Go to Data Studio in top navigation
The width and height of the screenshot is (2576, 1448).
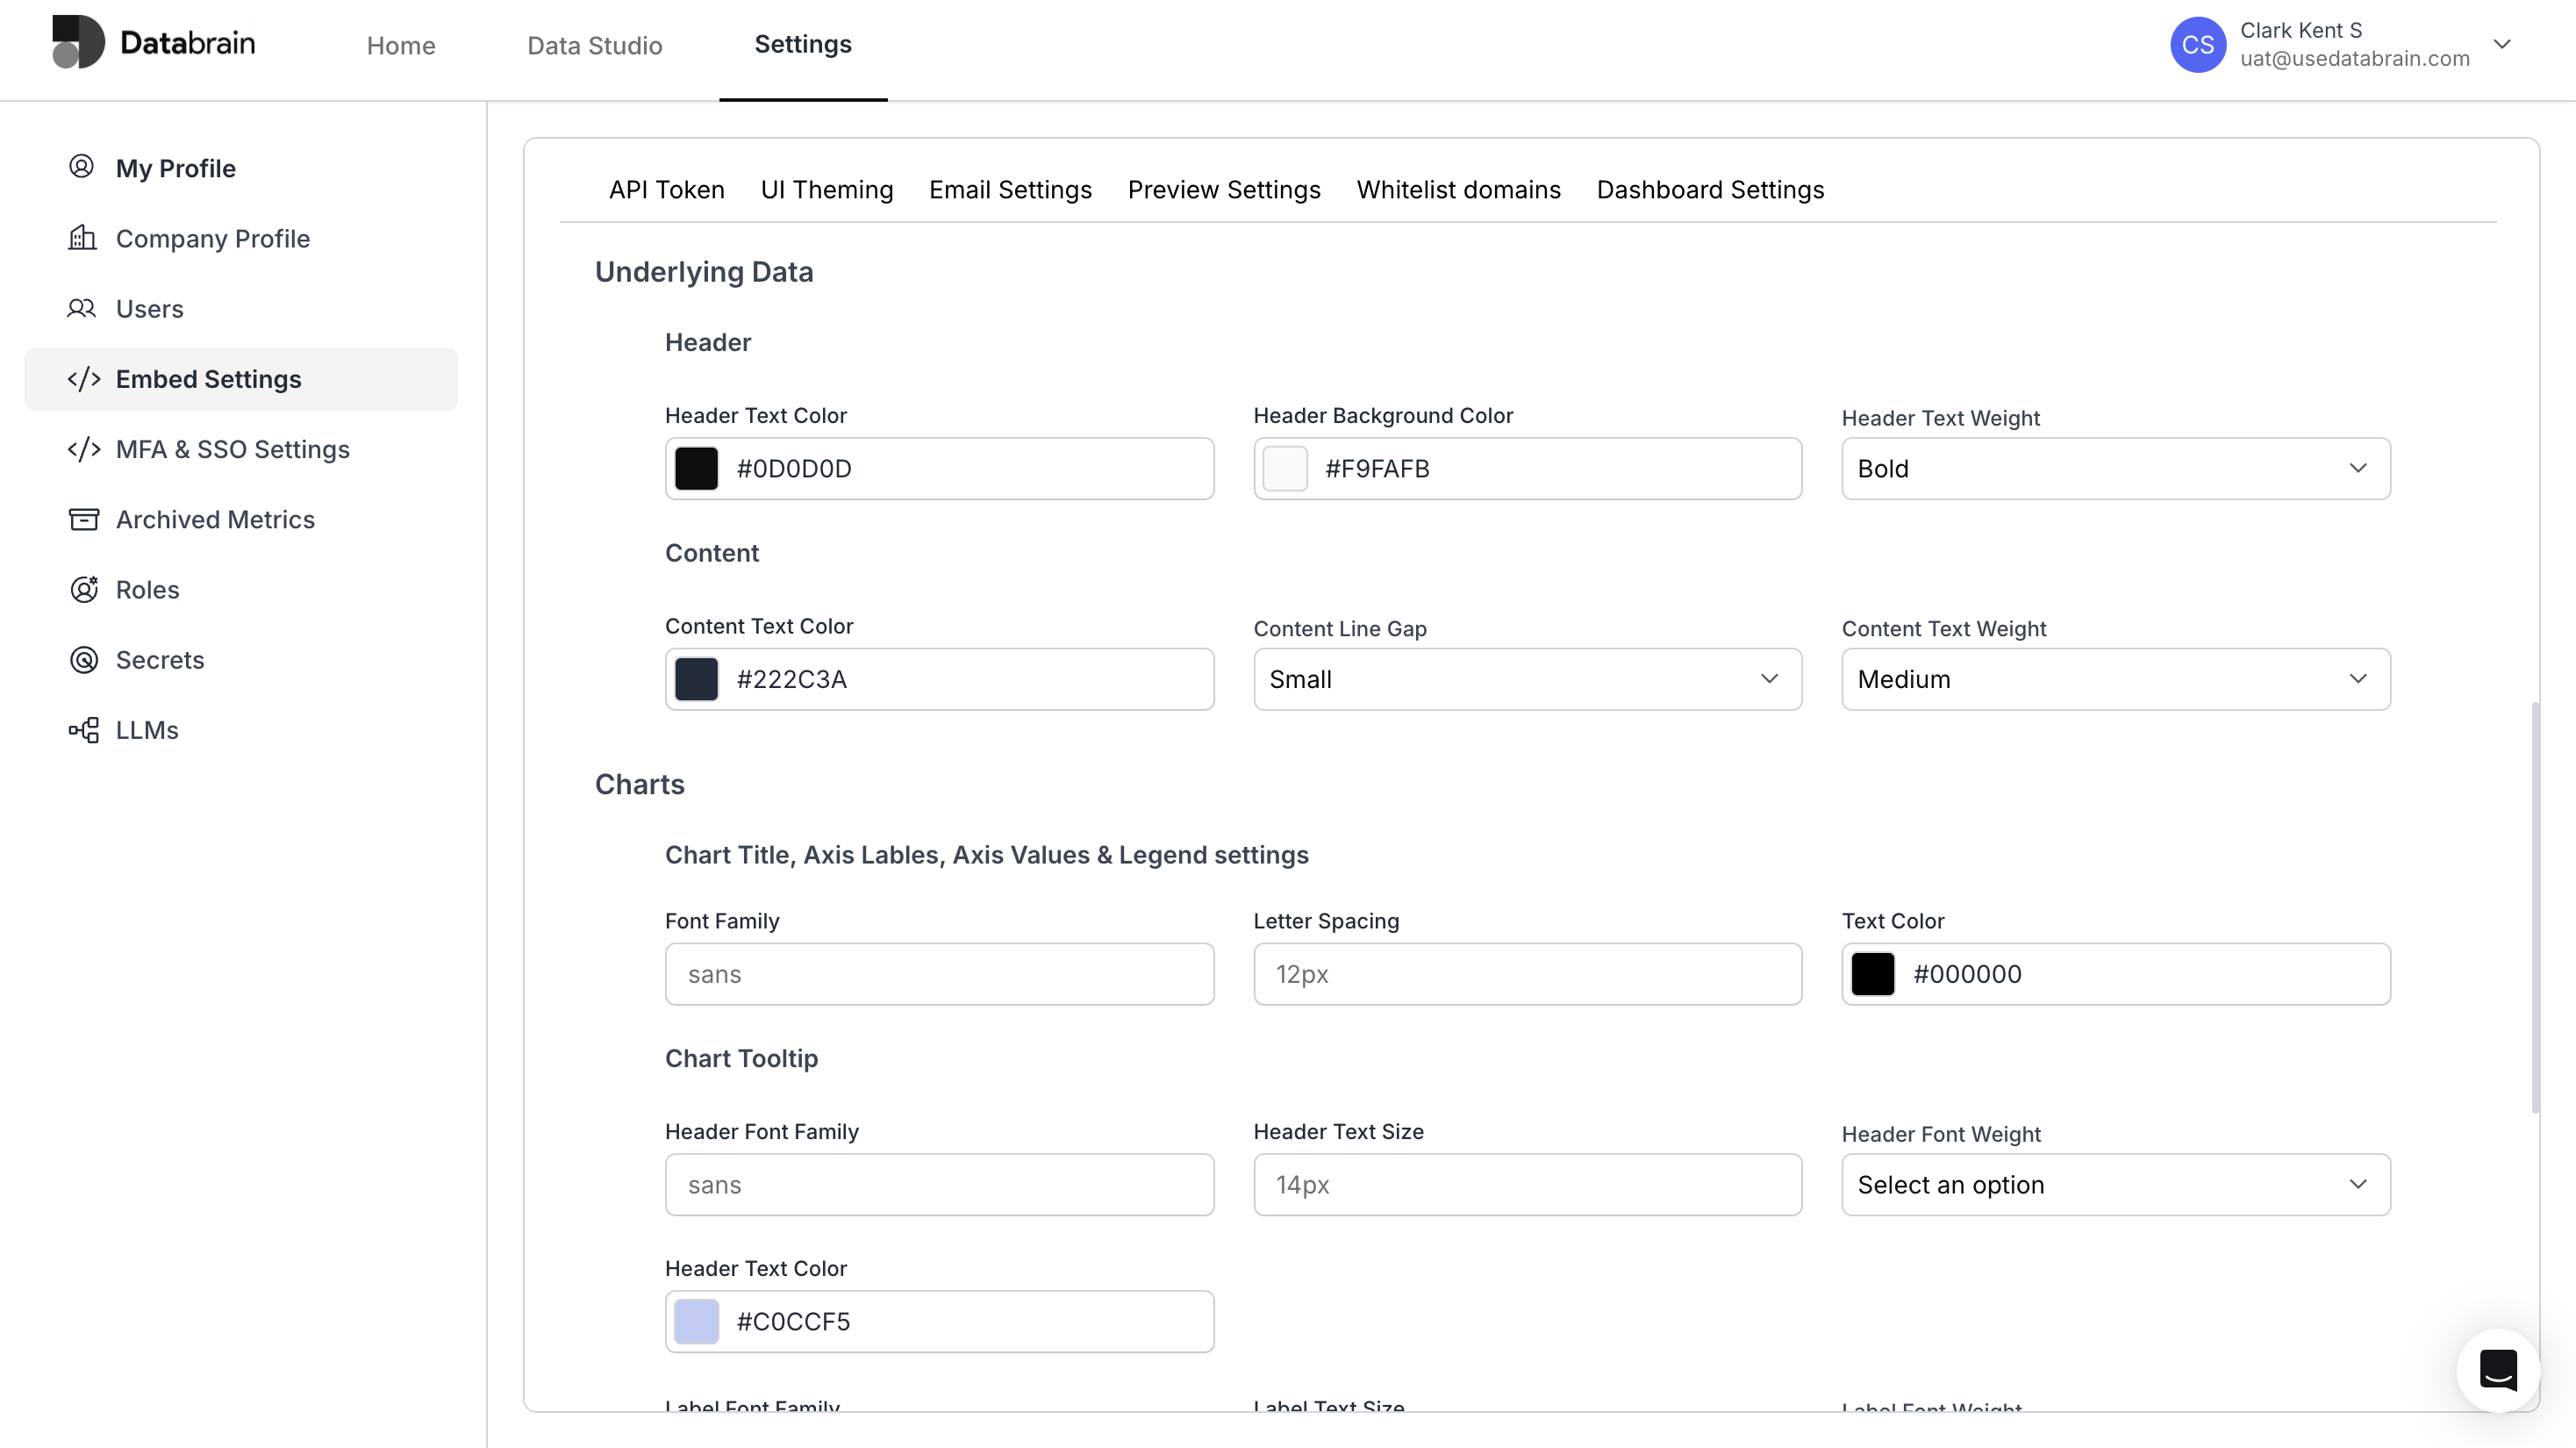click(x=594, y=45)
